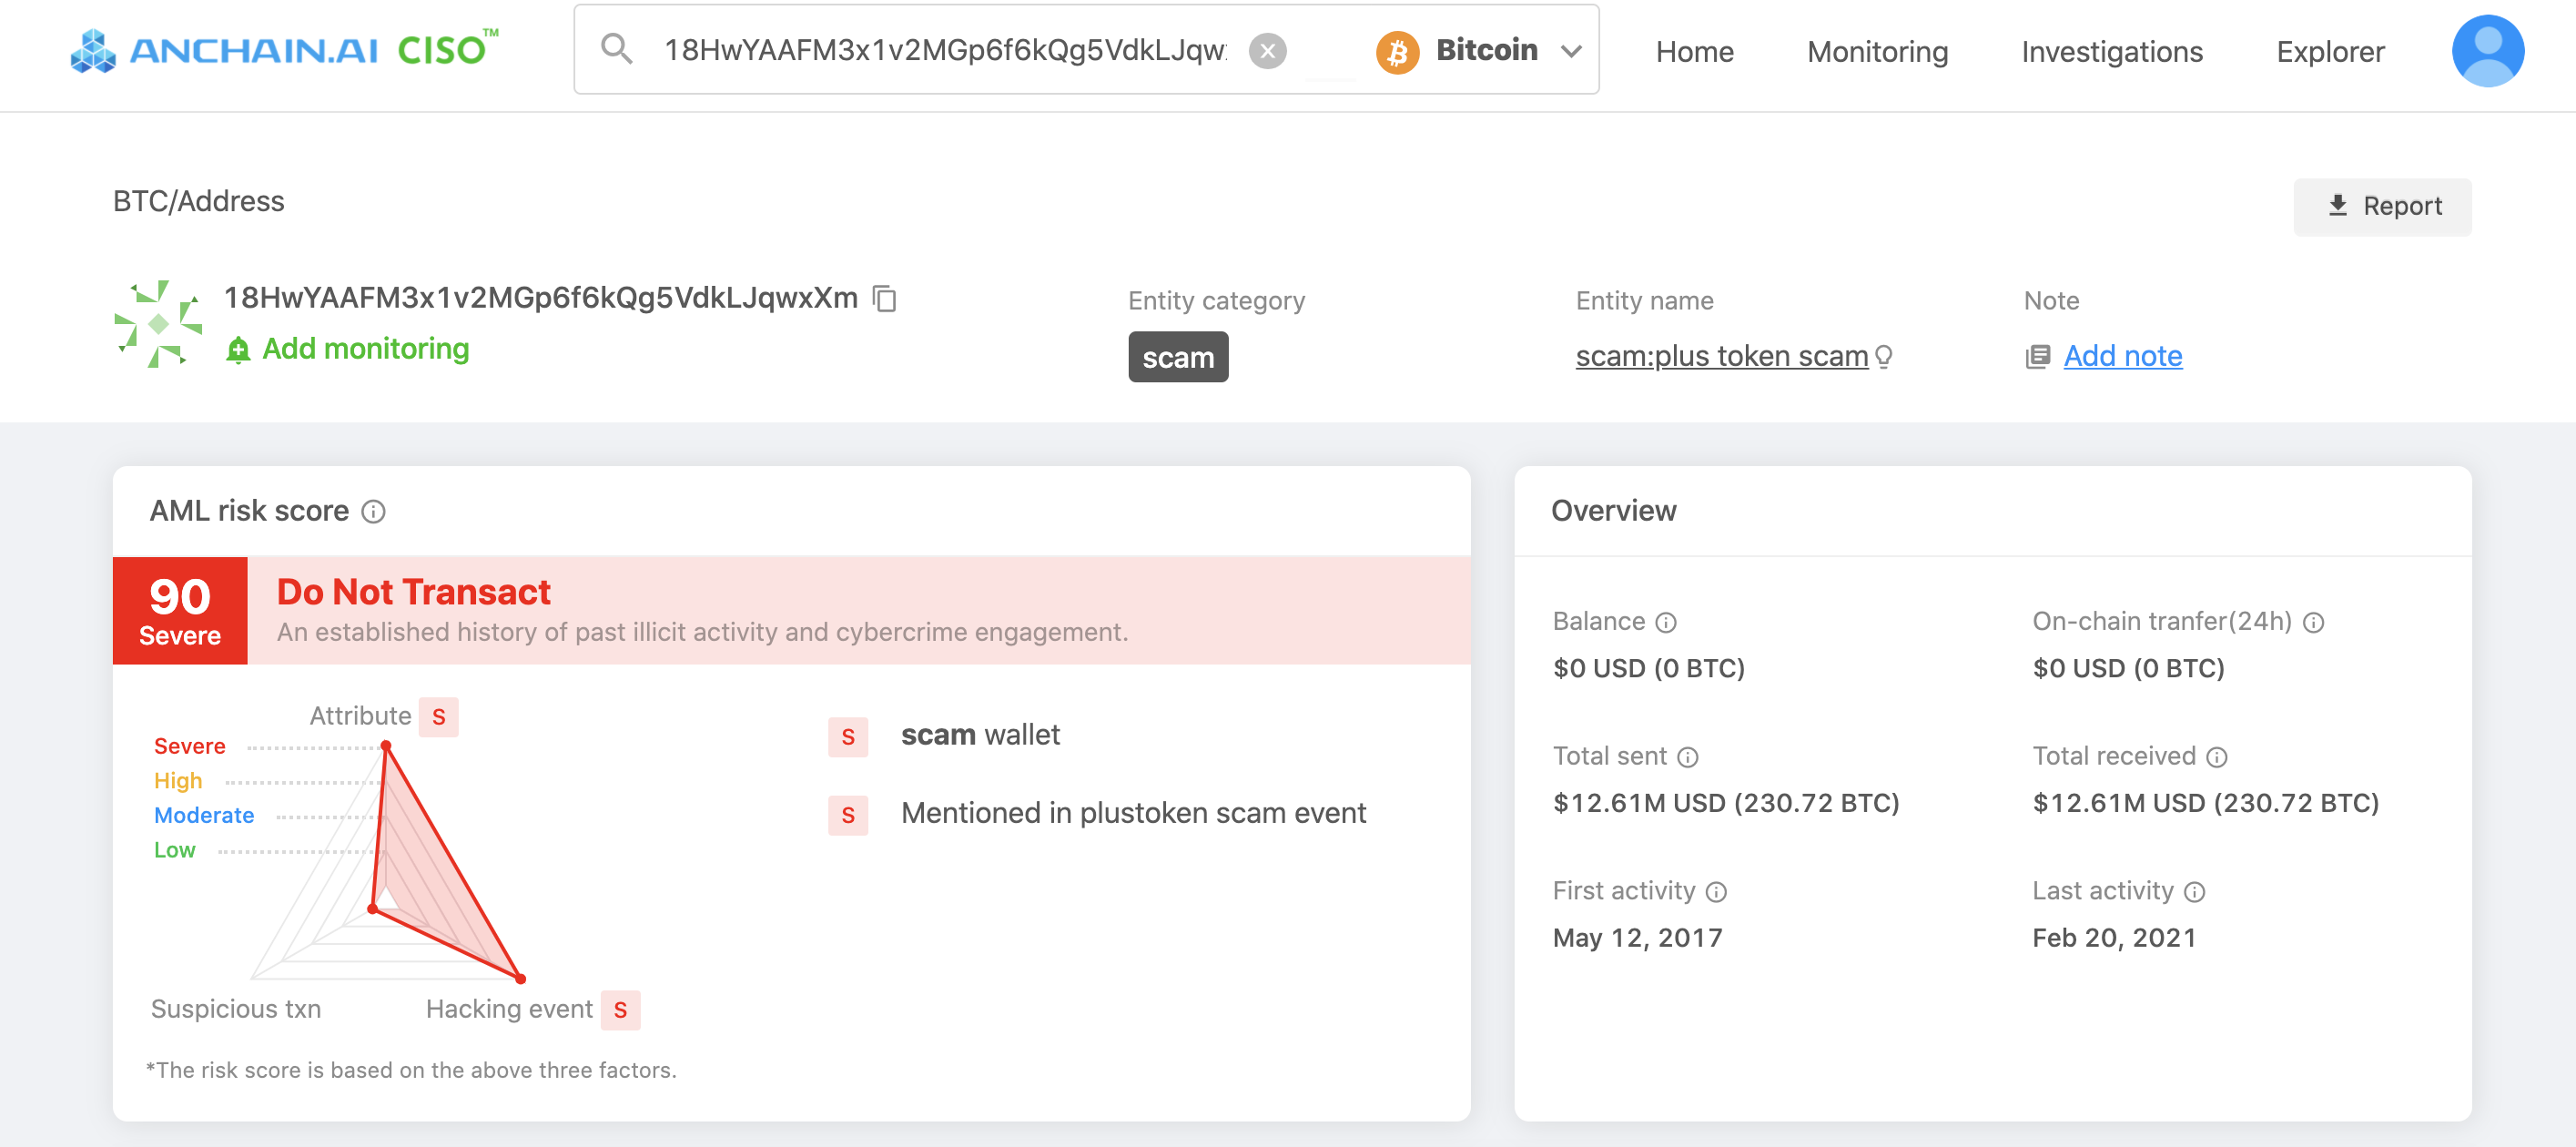Click Add monitoring link

coord(364,349)
